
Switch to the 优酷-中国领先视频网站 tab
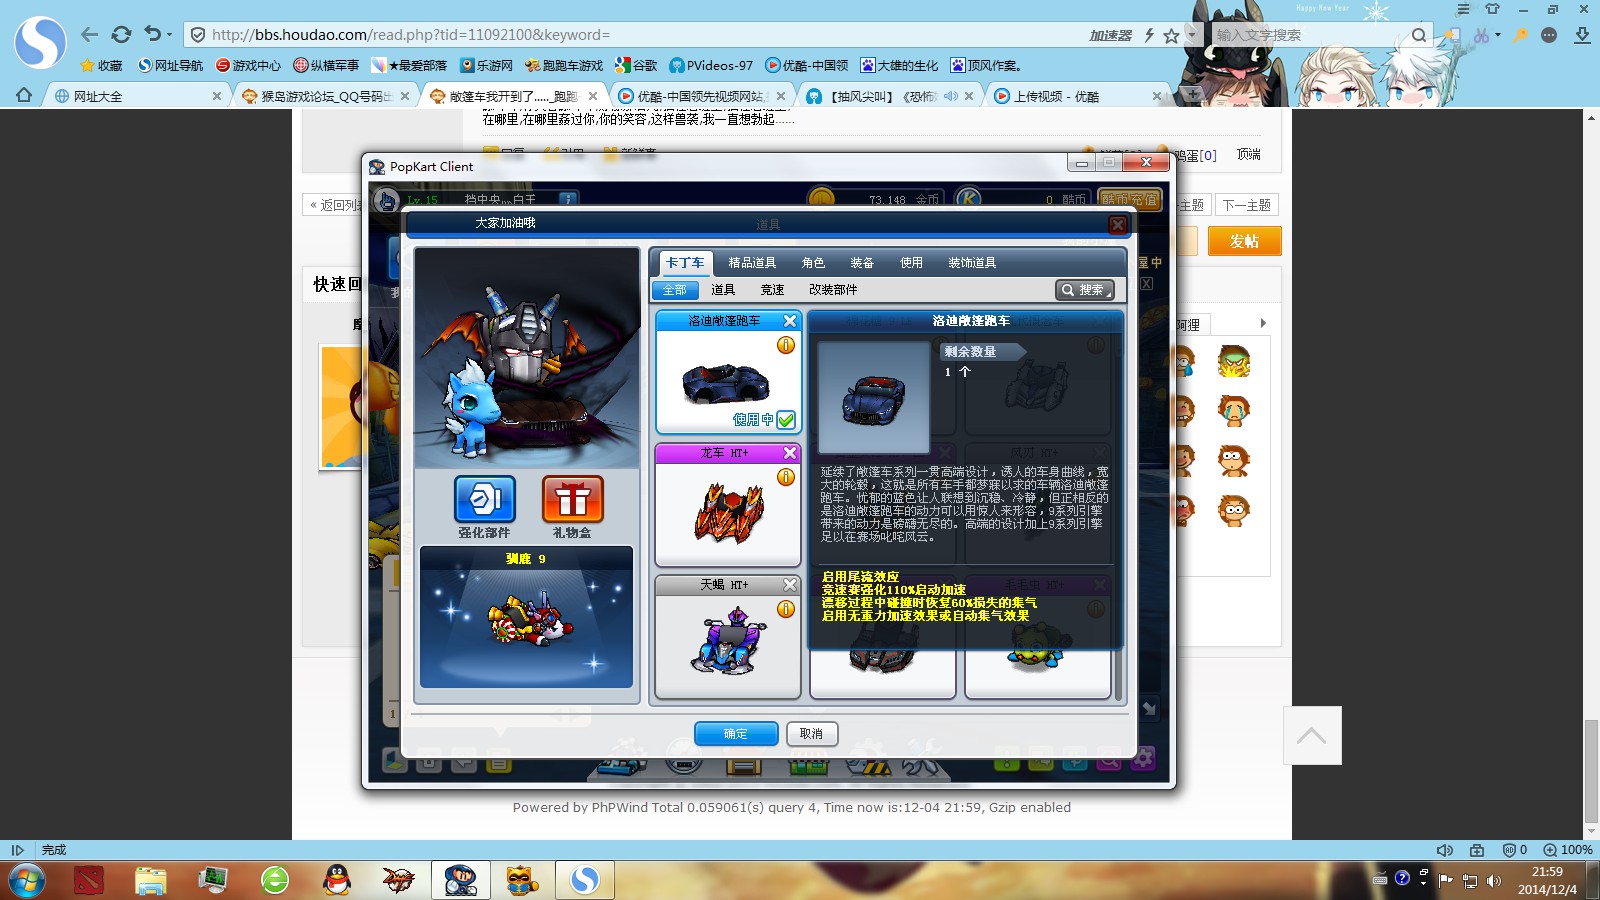700,96
